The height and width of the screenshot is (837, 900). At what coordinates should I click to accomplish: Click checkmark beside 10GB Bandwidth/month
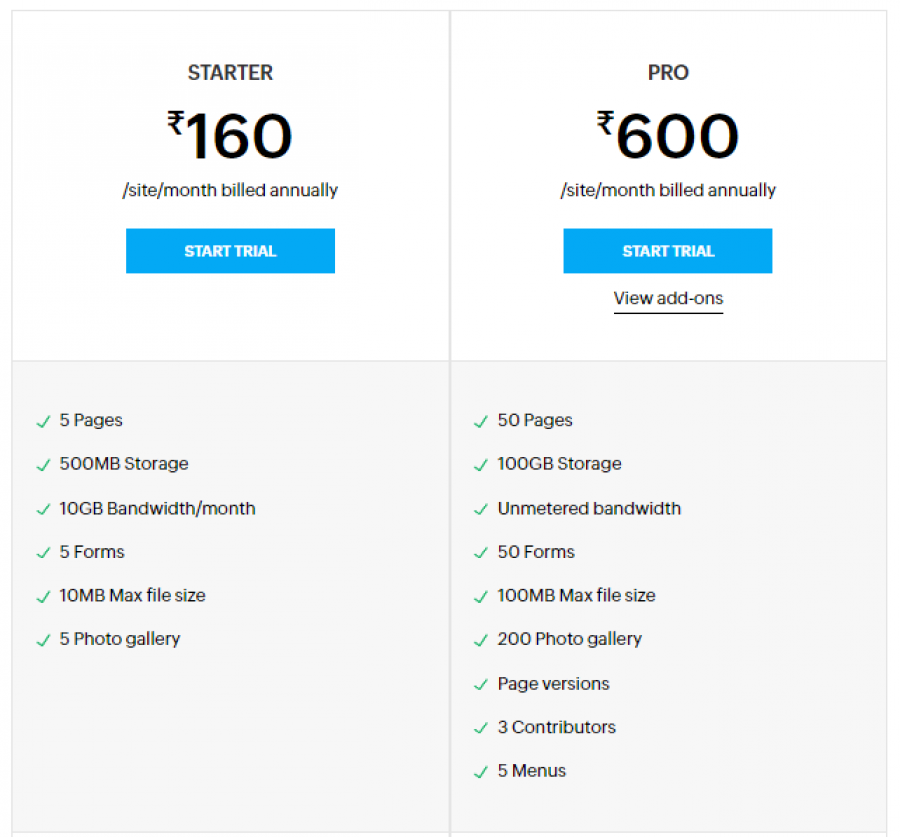click(43, 509)
